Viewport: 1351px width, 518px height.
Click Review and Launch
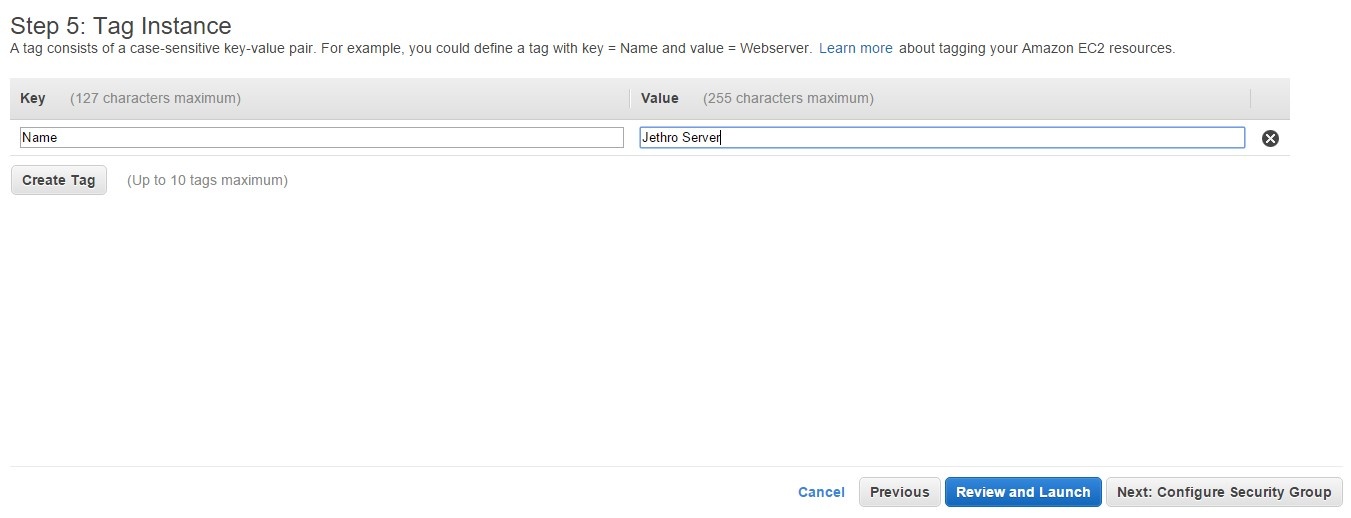[1023, 492]
